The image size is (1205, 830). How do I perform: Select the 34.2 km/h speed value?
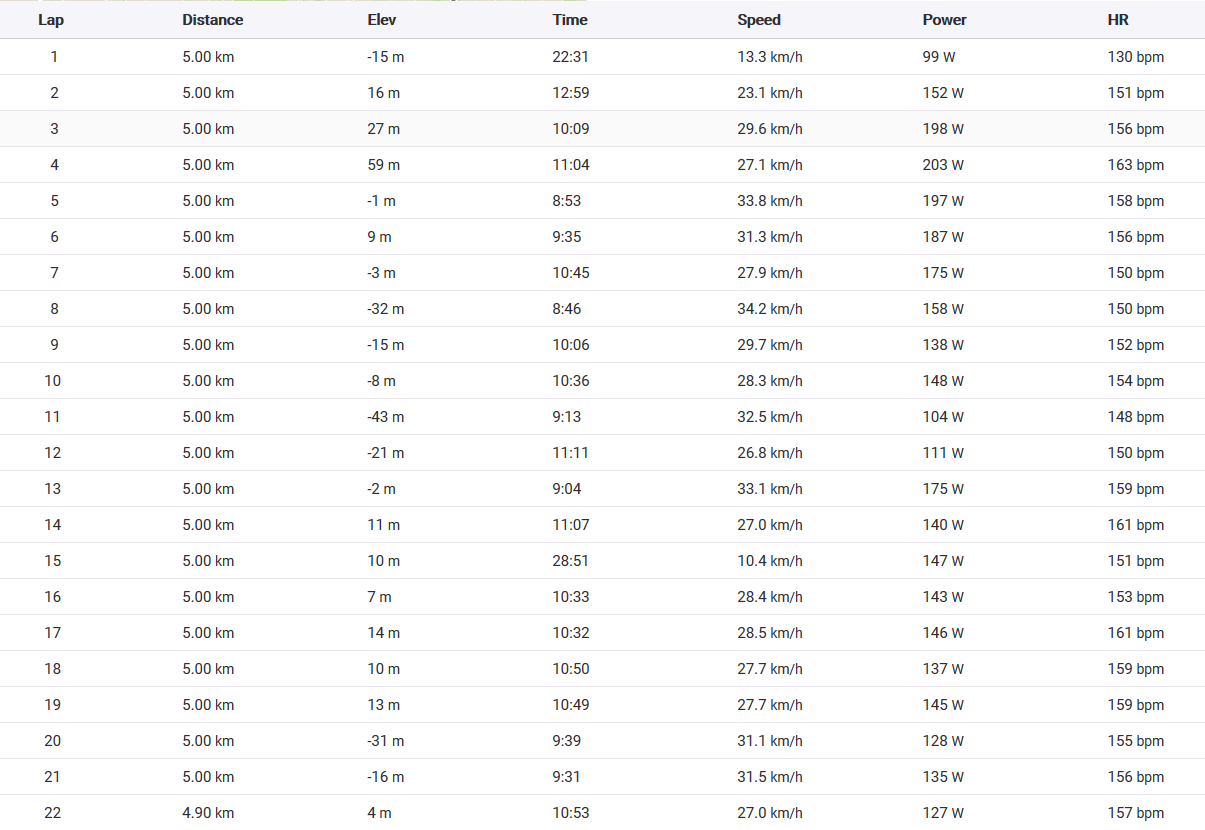pos(769,309)
